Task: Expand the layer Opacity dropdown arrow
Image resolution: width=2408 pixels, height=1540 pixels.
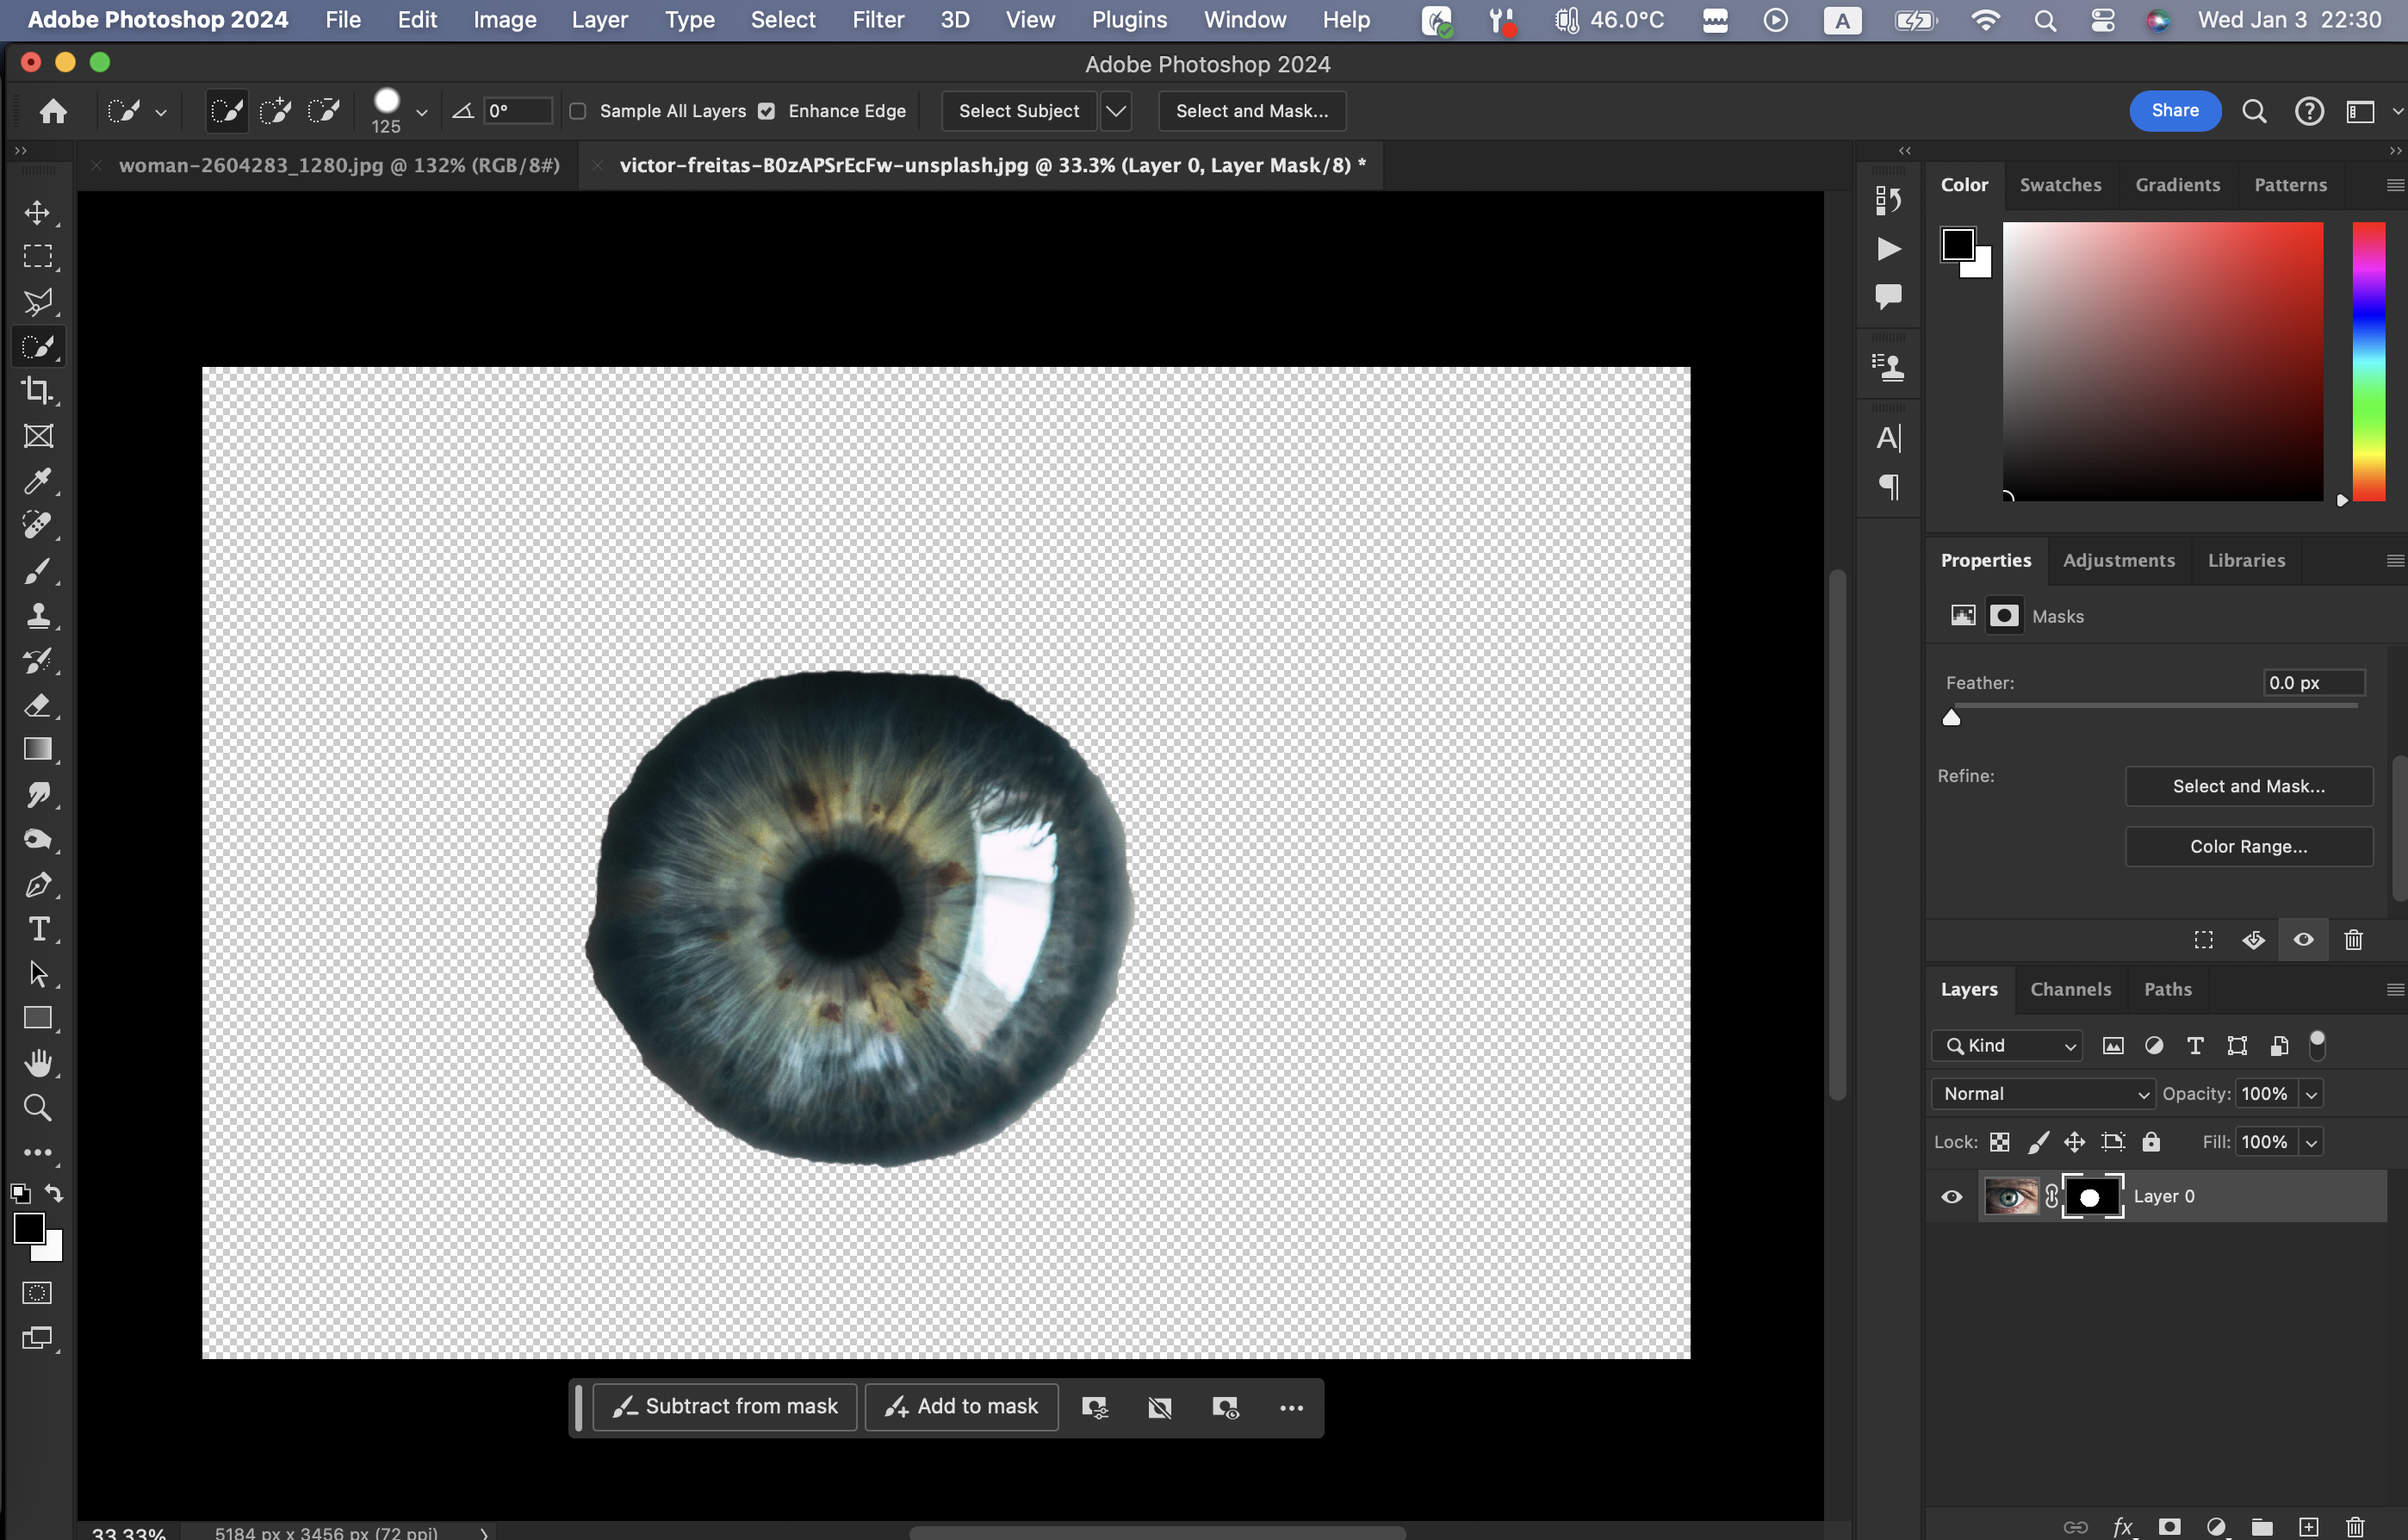Action: [2311, 1094]
